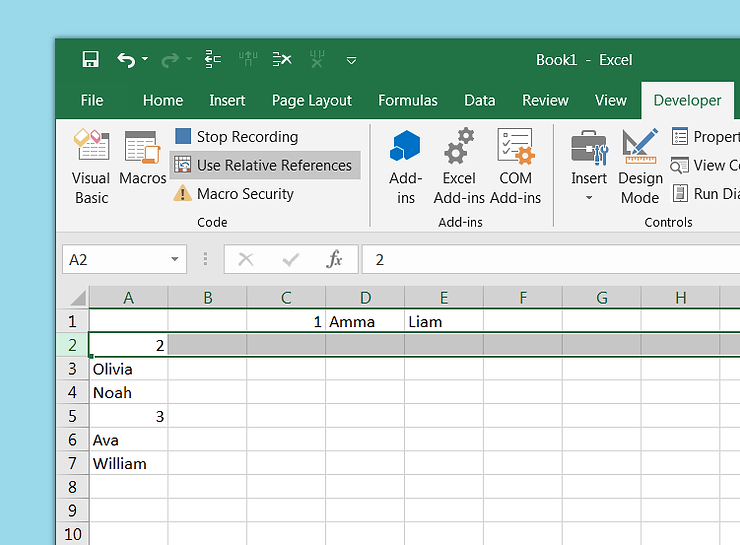Stop Recording the macro
Viewport: 740px width, 545px height.
pos(237,137)
